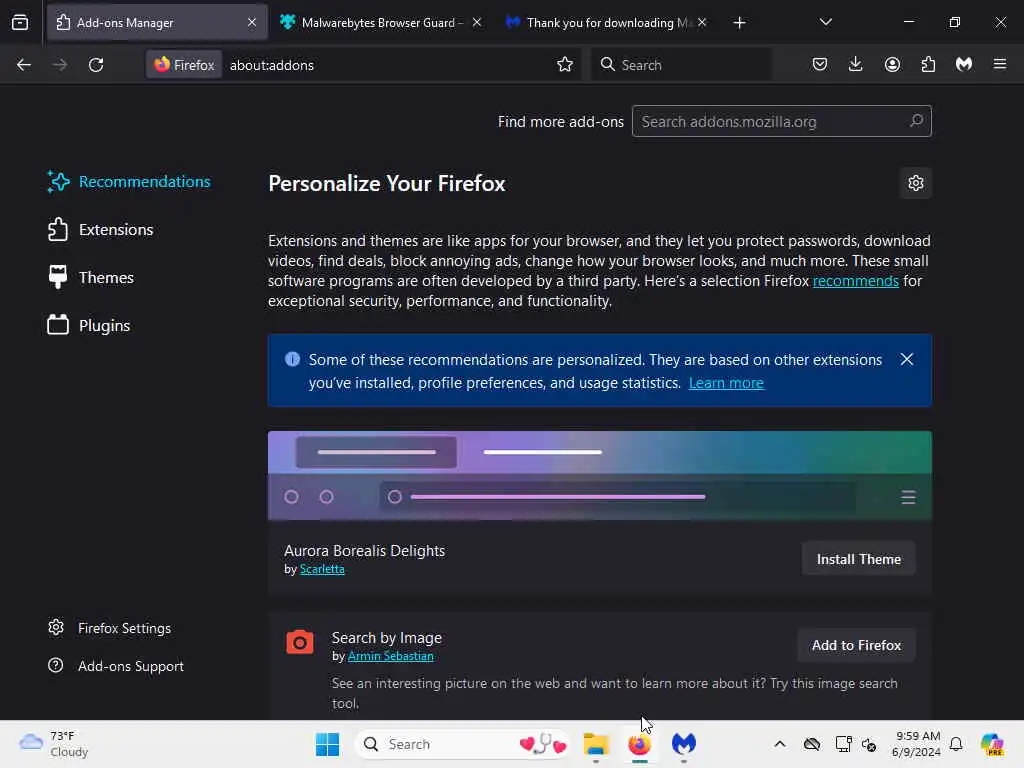Bookmark this page with the star icon
Image resolution: width=1024 pixels, height=768 pixels.
[x=565, y=65]
